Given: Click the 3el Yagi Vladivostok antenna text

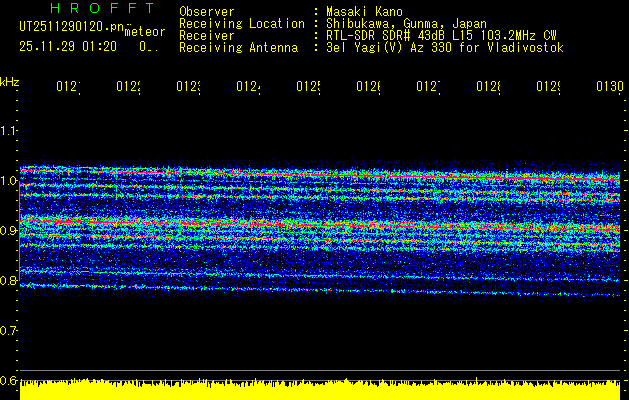Looking at the screenshot, I should [x=444, y=47].
